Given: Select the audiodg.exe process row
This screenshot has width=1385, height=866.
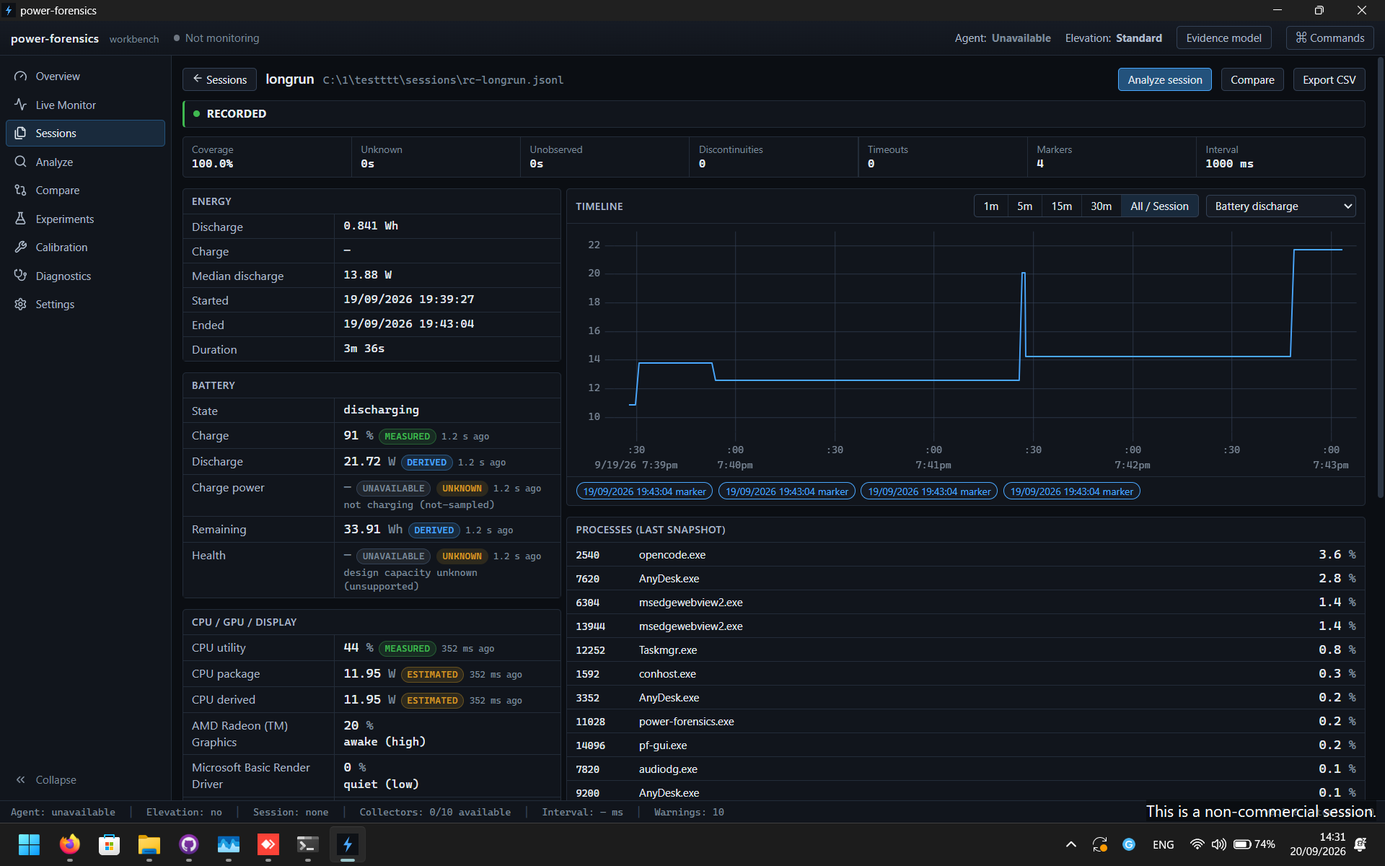Looking at the screenshot, I should tap(965, 769).
